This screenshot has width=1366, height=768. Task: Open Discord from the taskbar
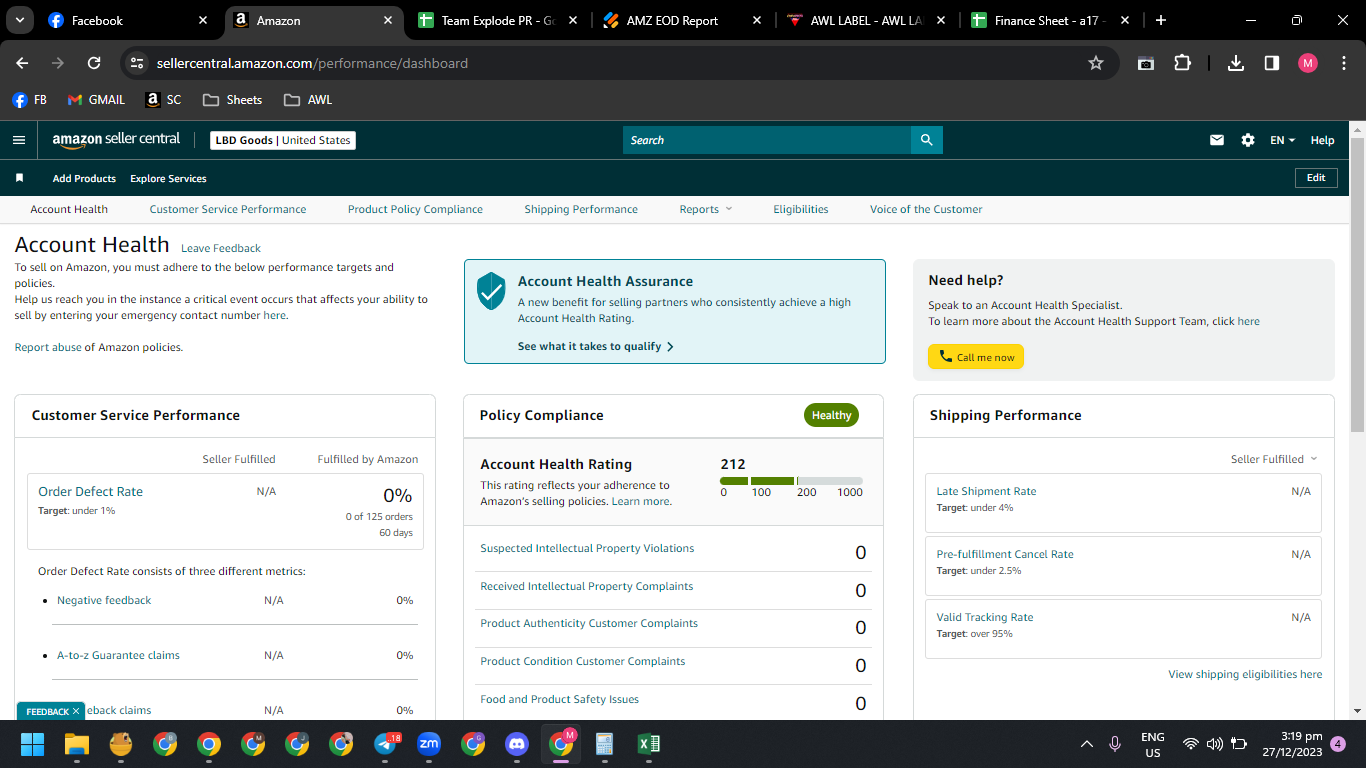[517, 744]
